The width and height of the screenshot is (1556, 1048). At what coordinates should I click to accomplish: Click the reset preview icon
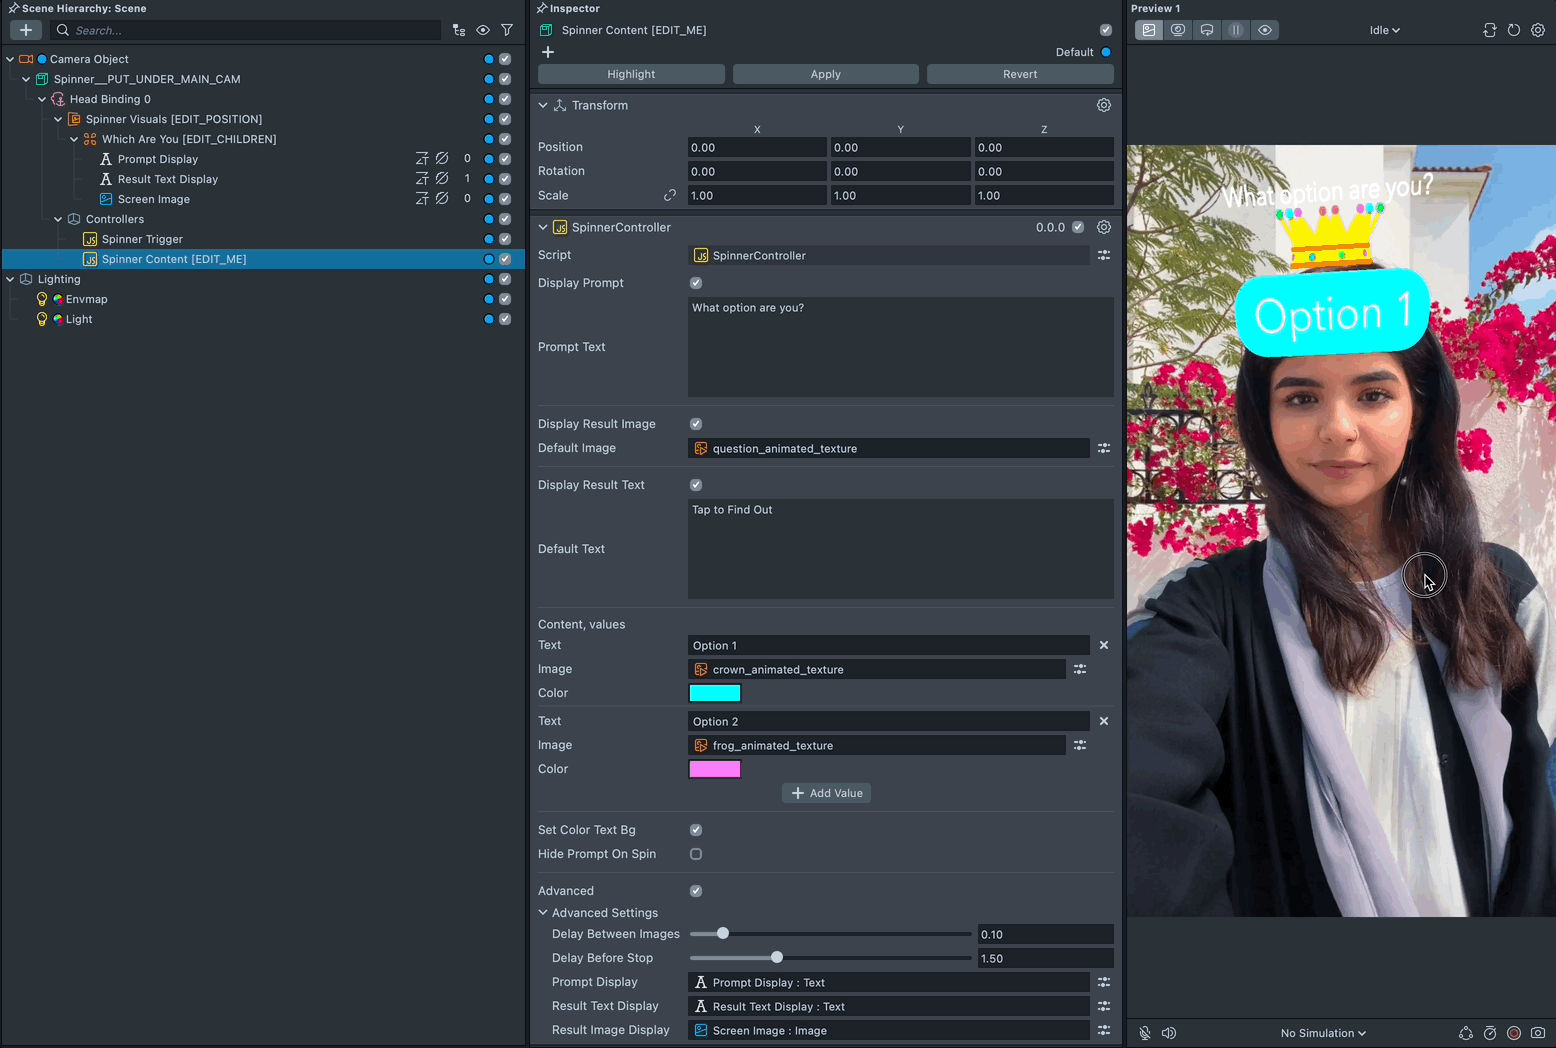click(x=1513, y=30)
